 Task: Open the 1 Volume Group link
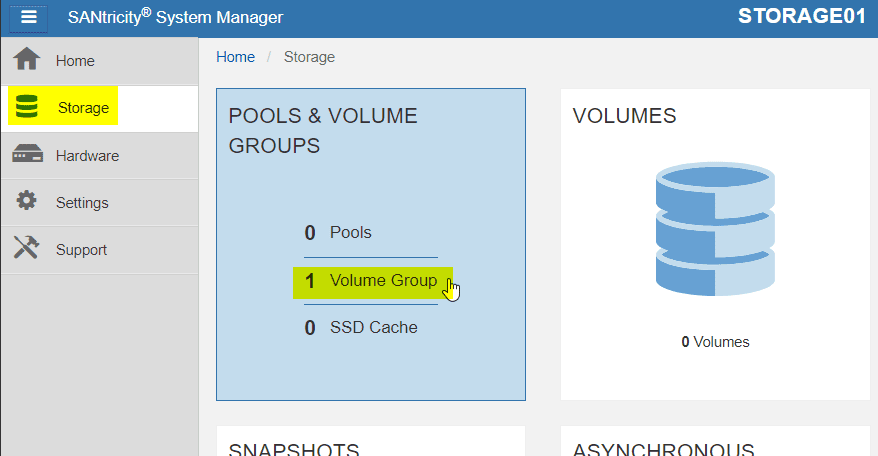[371, 281]
